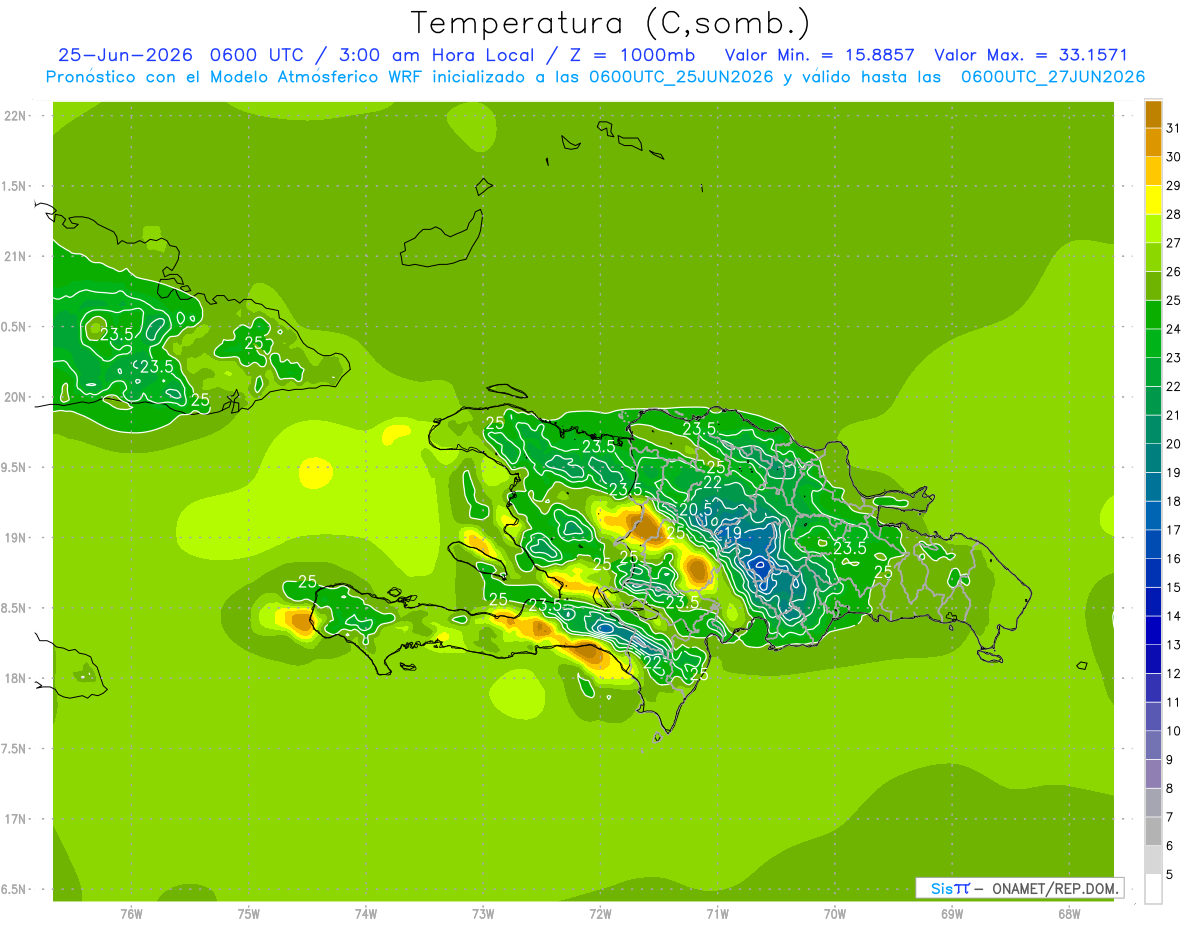
Task: Click the "21N" latitude axis label
Action: tap(15, 256)
